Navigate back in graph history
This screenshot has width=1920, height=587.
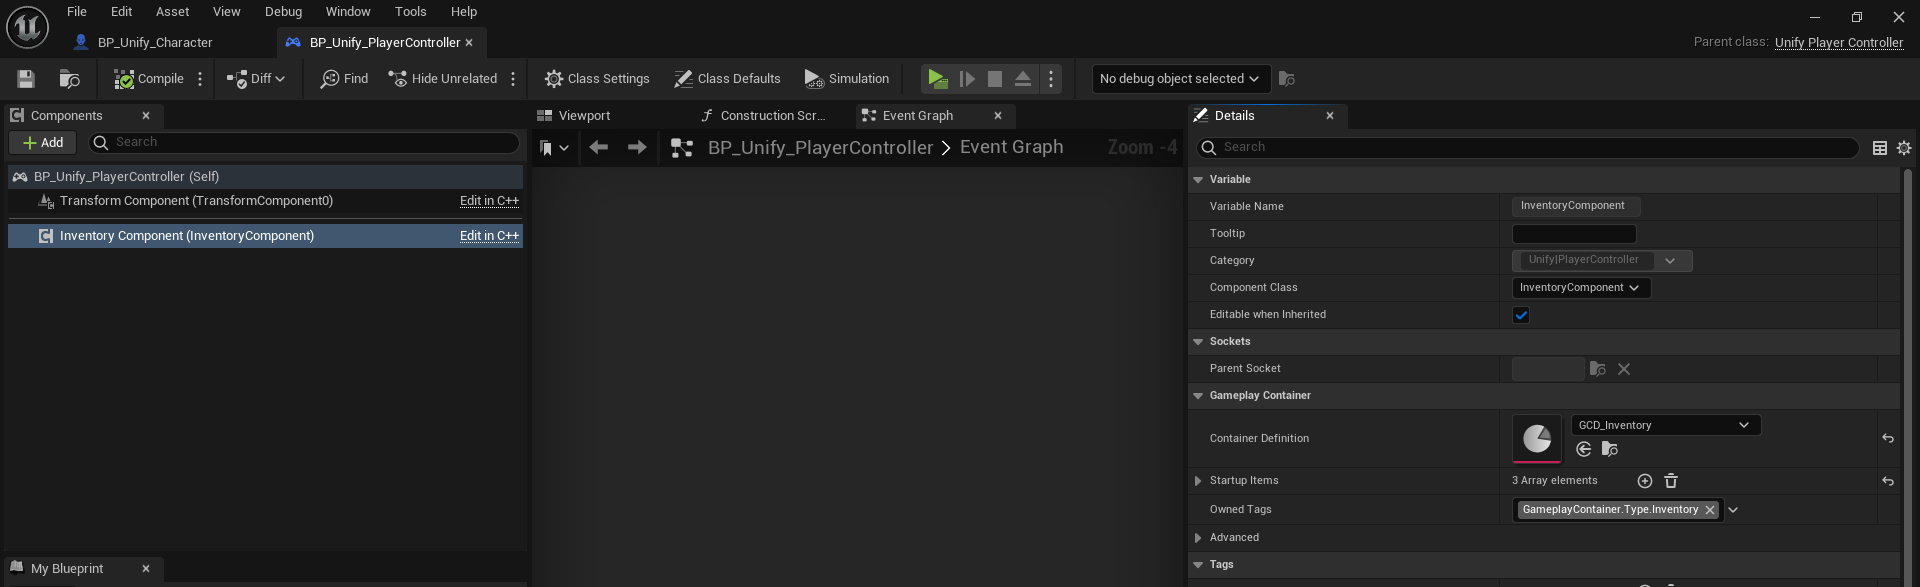[599, 148]
